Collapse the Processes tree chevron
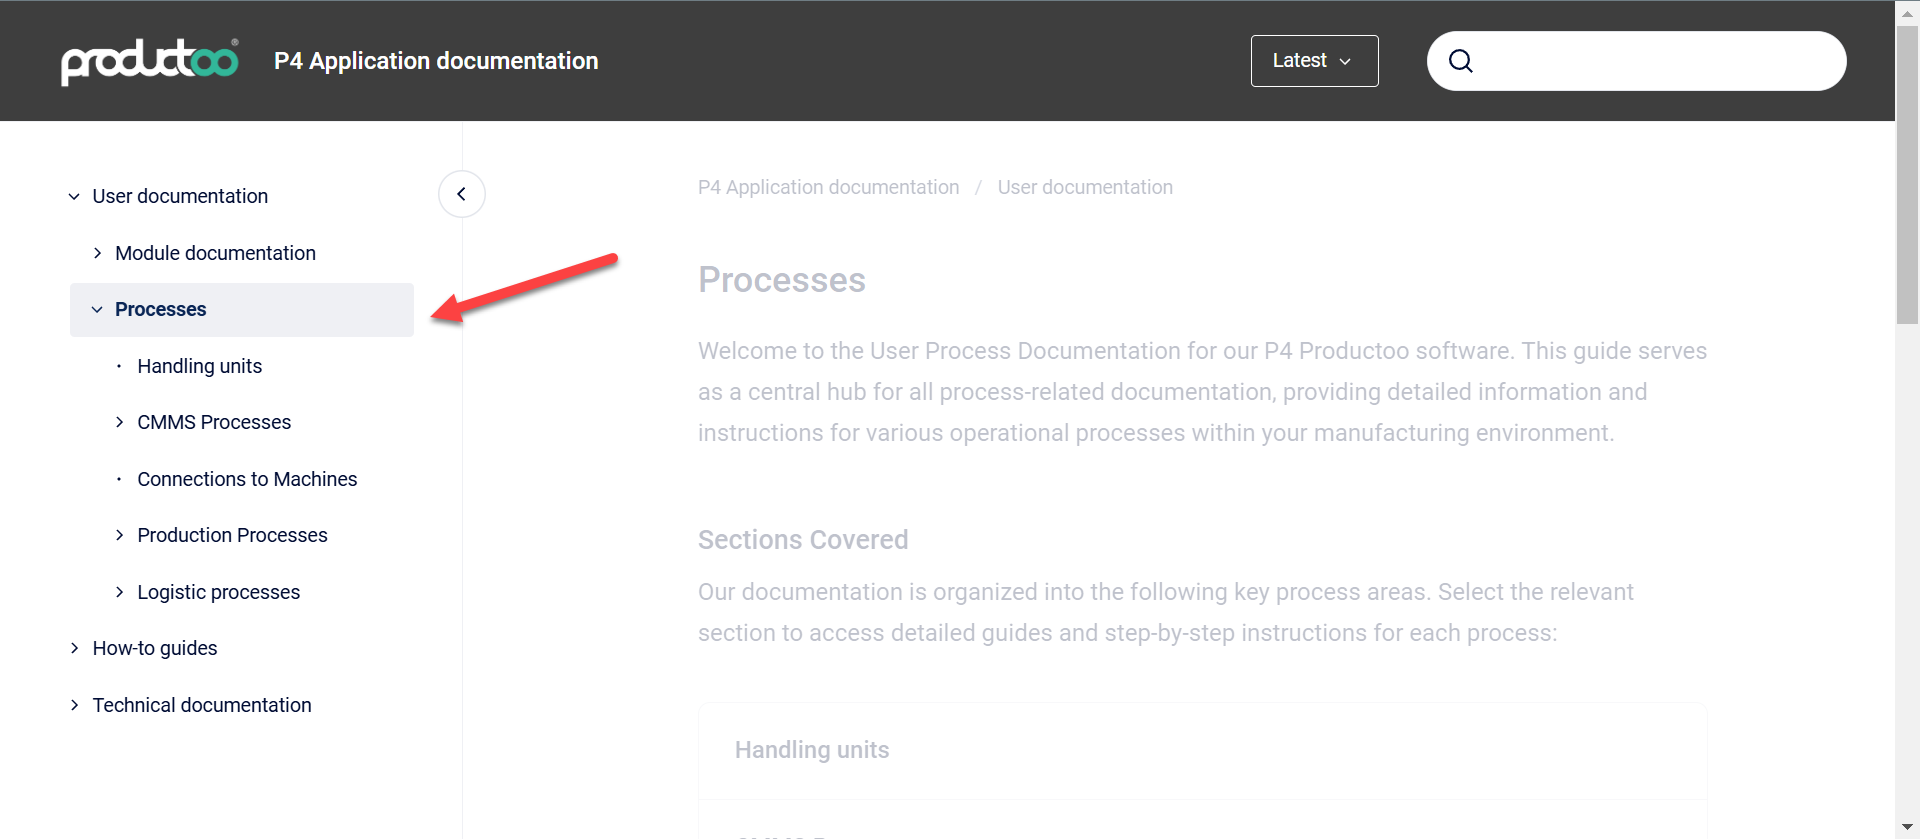1920x840 pixels. pos(97,310)
